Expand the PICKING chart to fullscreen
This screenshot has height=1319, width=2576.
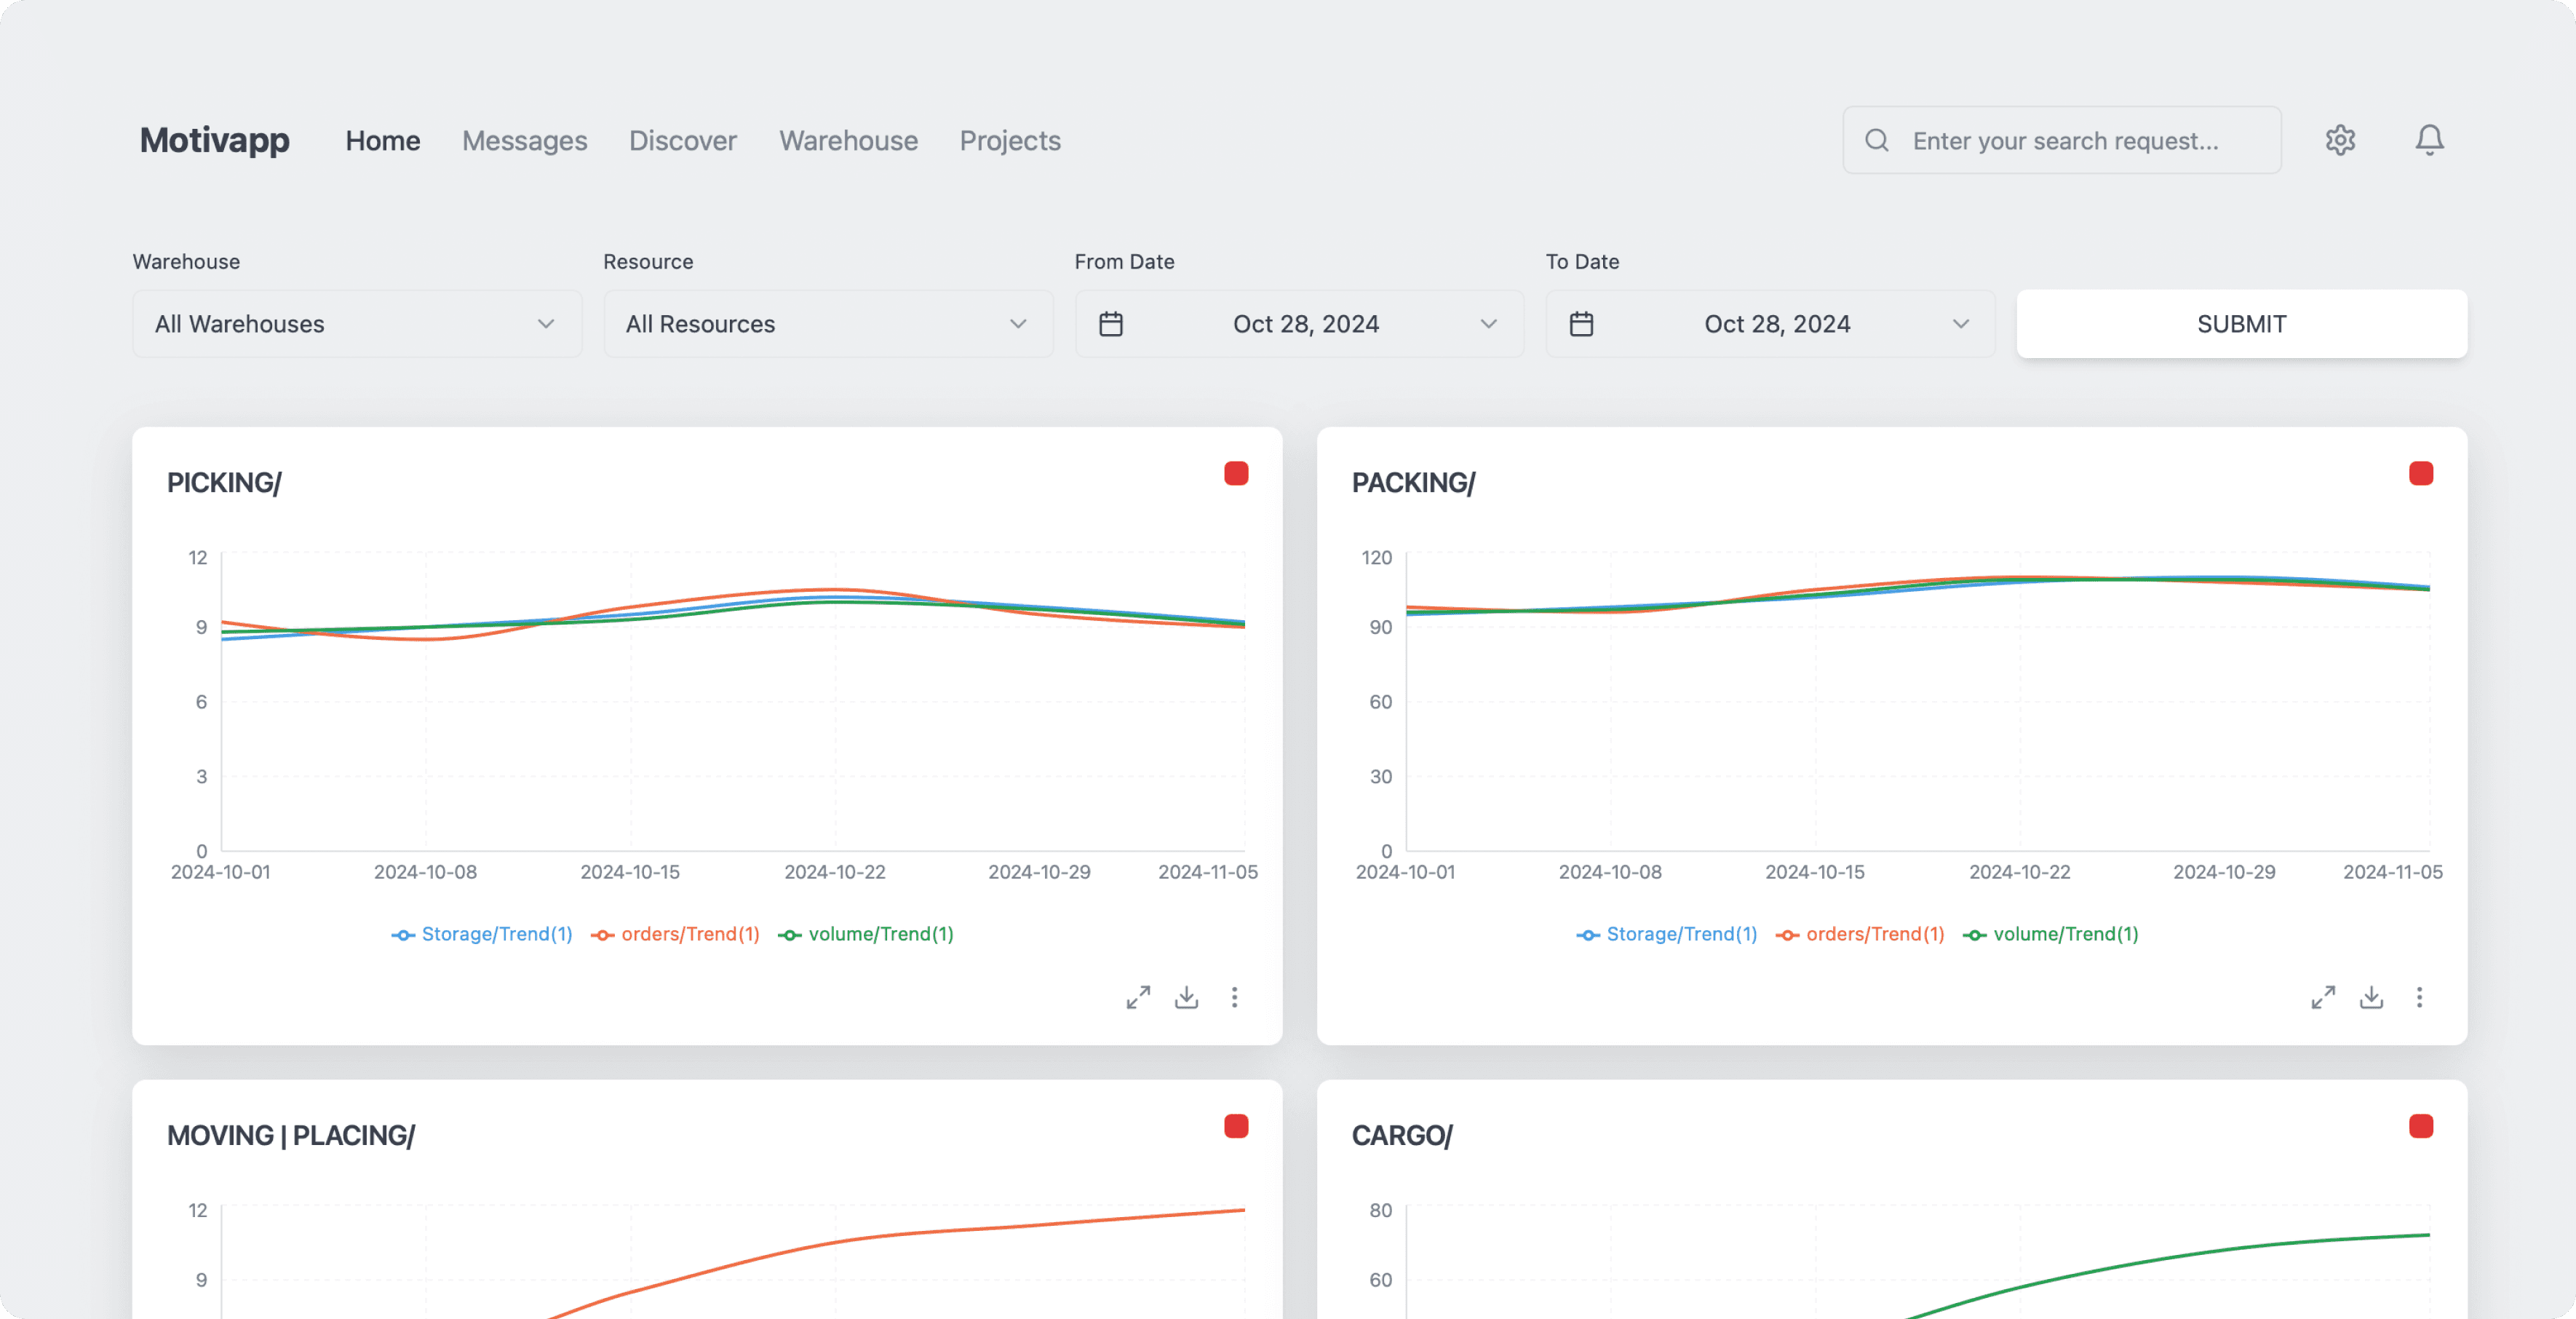(1138, 997)
